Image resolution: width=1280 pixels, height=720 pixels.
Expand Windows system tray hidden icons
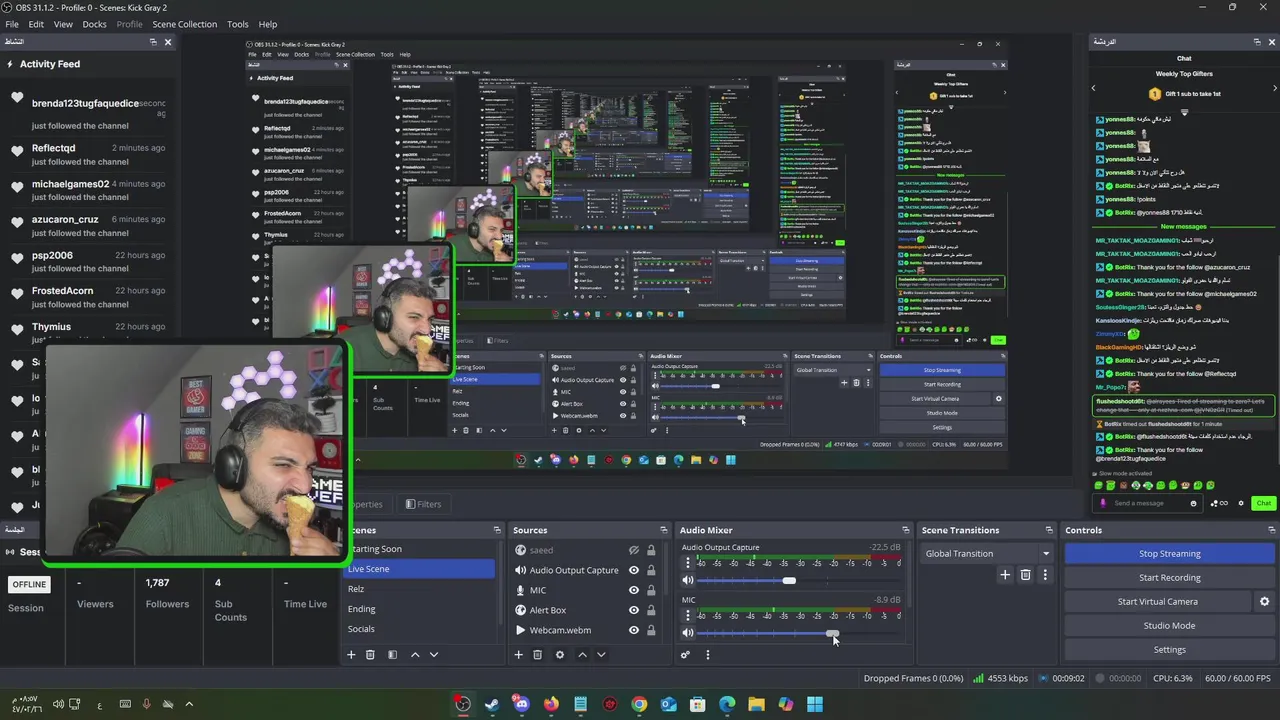[189, 704]
